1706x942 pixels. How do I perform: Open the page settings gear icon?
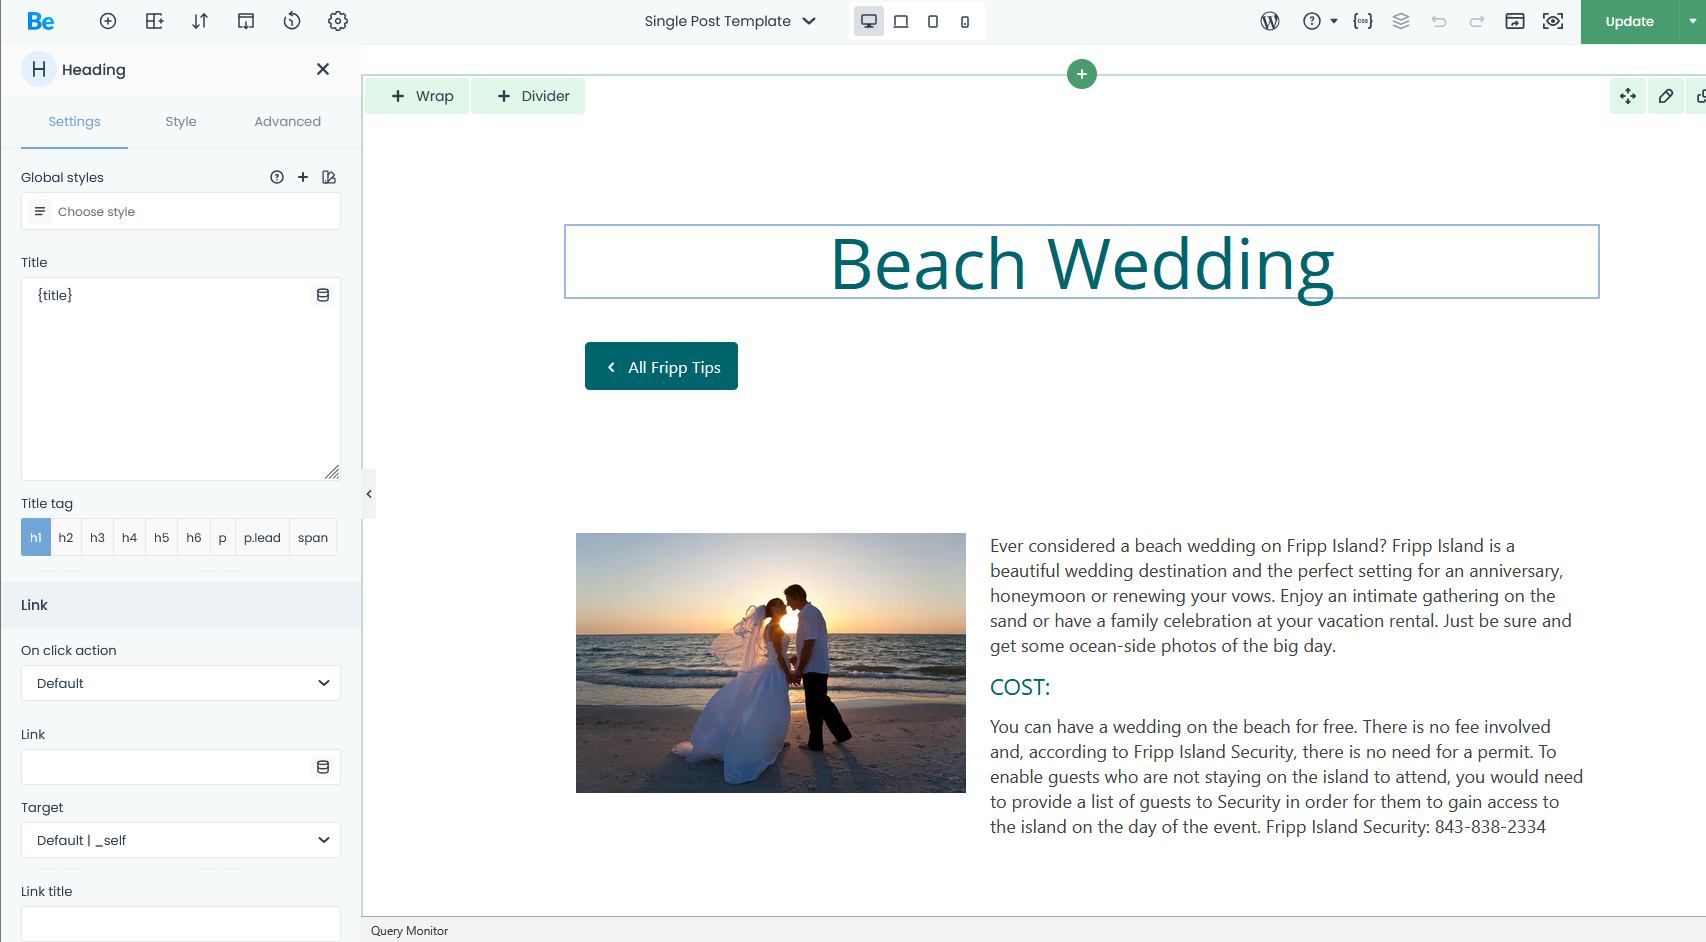point(338,21)
